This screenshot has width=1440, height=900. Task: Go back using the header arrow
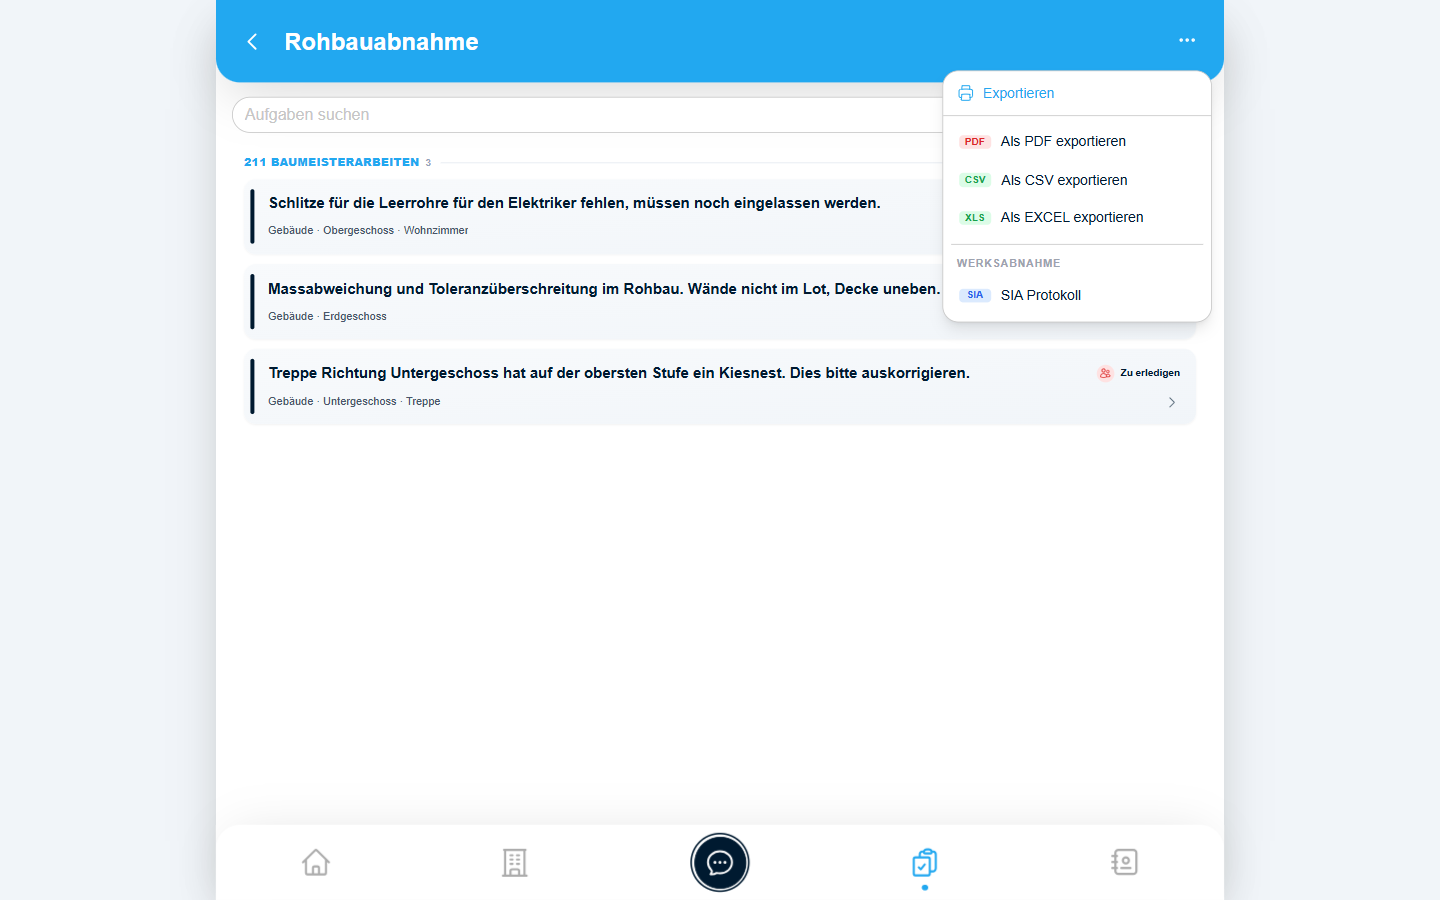click(x=252, y=41)
